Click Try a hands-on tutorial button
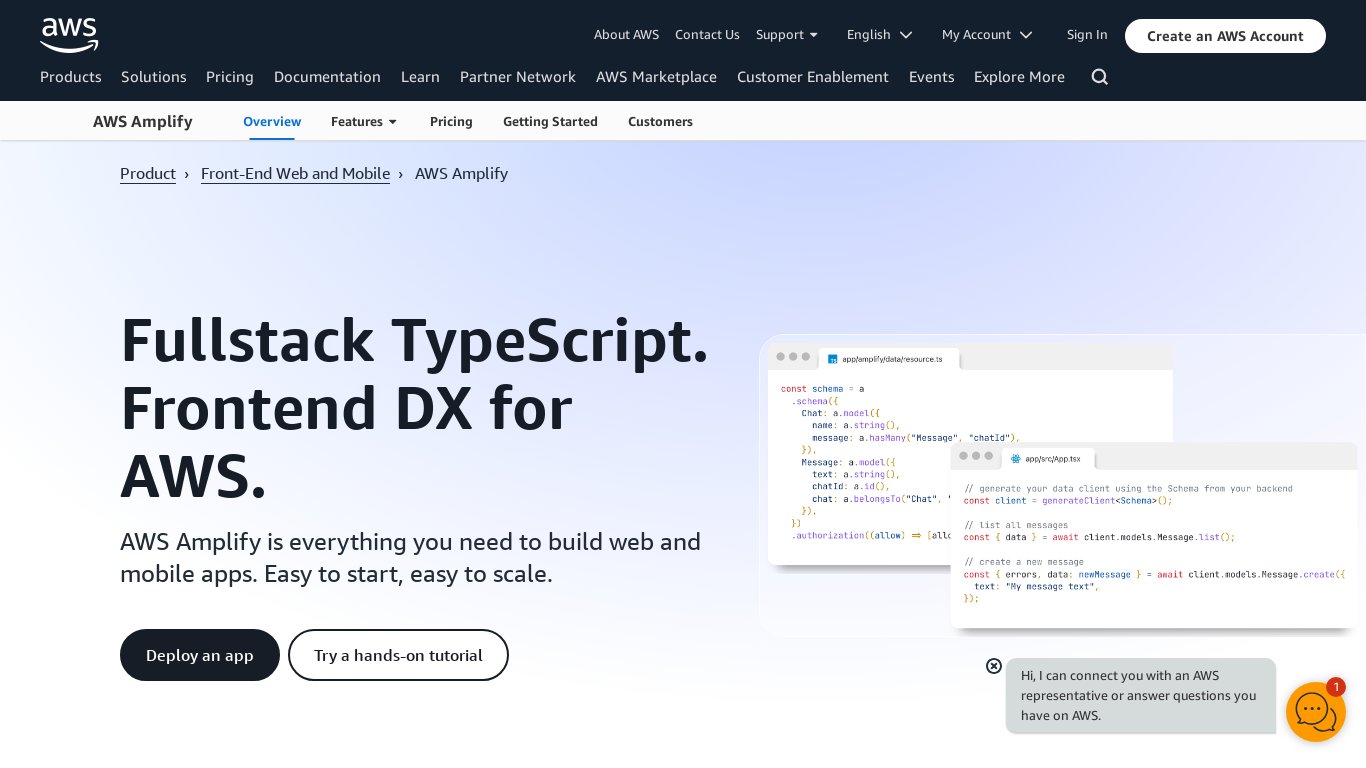Screen dimensions: 1366x768 [x=398, y=655]
